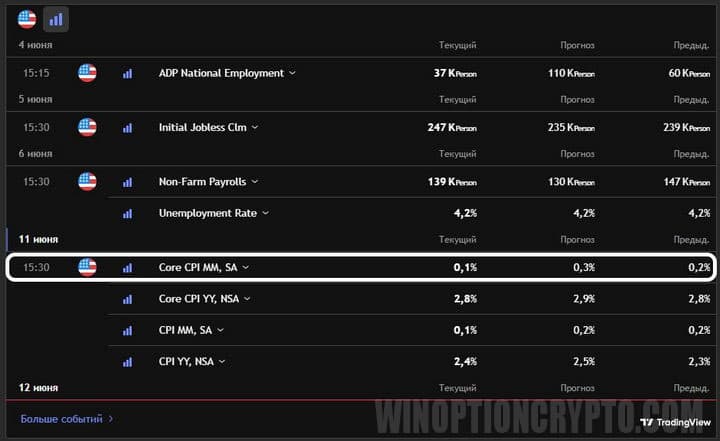Toggle the US flag country filter
This screenshot has width=720, height=441.
click(27, 18)
